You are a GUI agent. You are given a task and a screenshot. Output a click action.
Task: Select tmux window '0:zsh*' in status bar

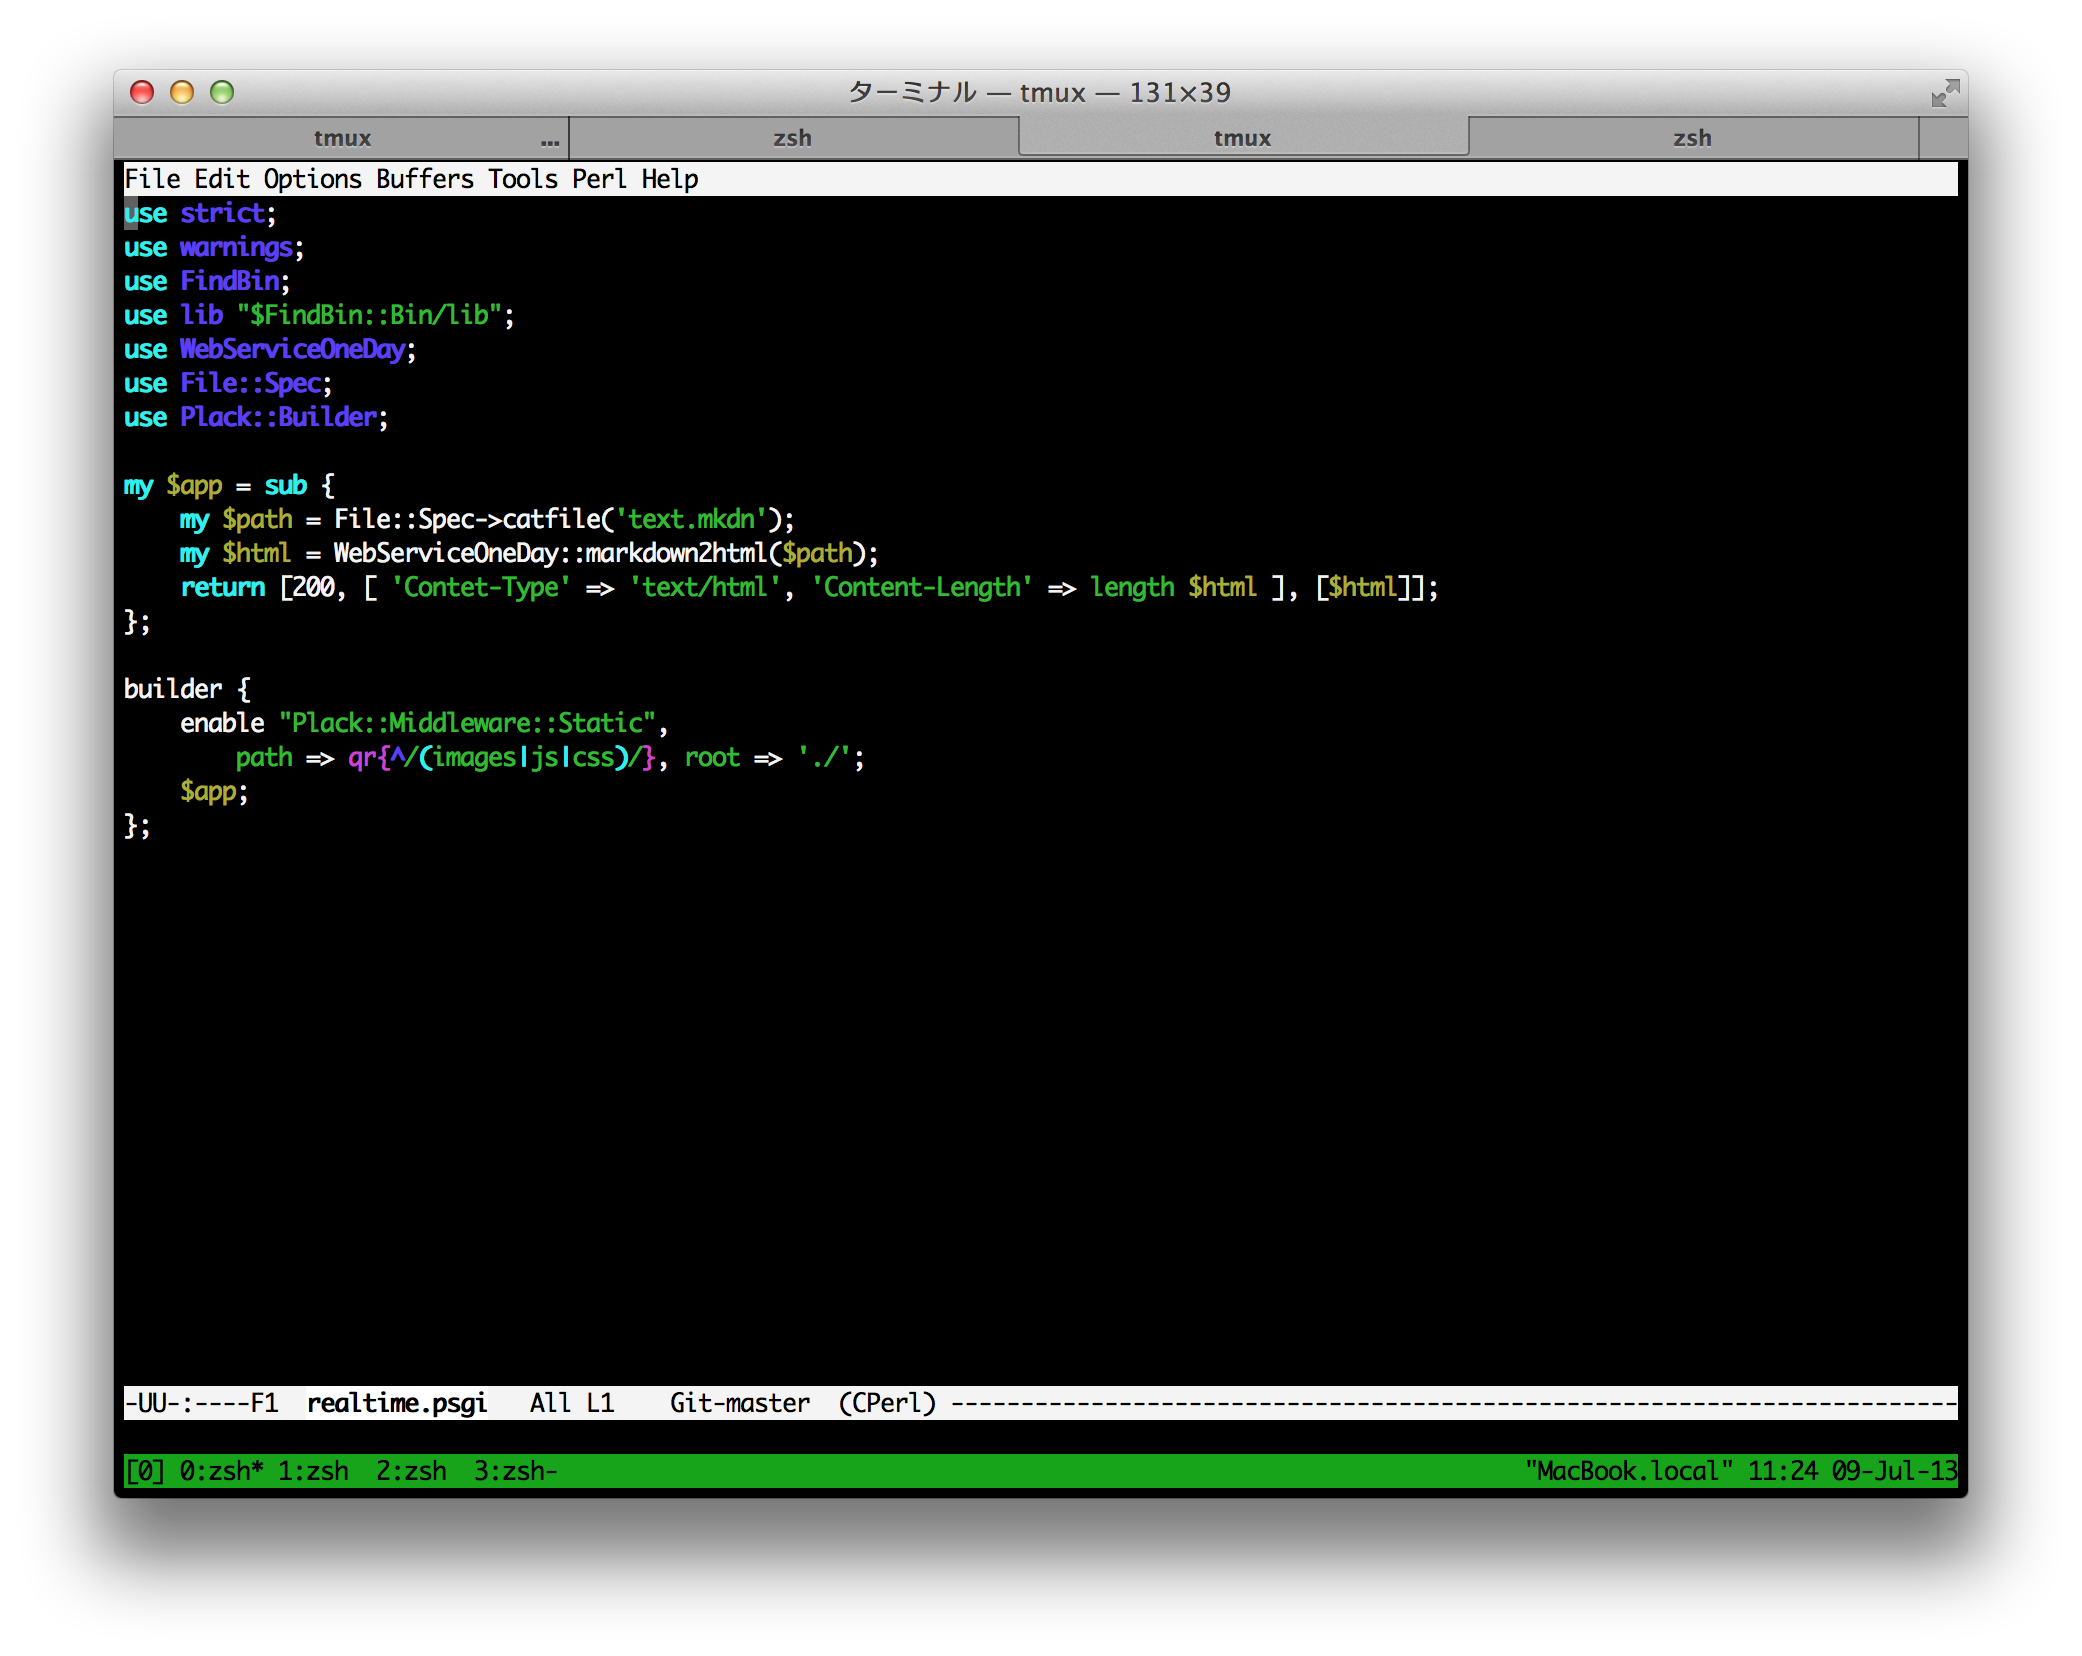click(222, 1471)
